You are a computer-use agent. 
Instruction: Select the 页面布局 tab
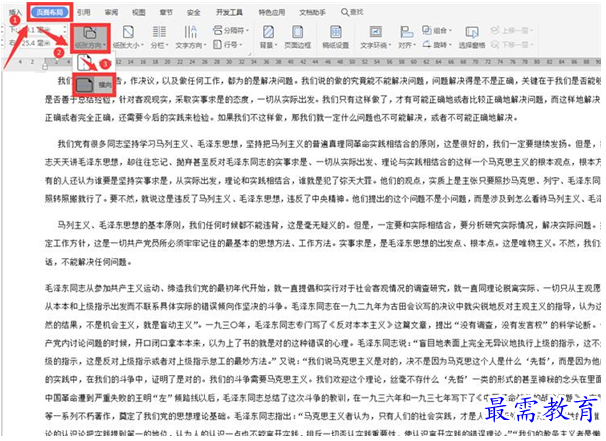pos(49,12)
